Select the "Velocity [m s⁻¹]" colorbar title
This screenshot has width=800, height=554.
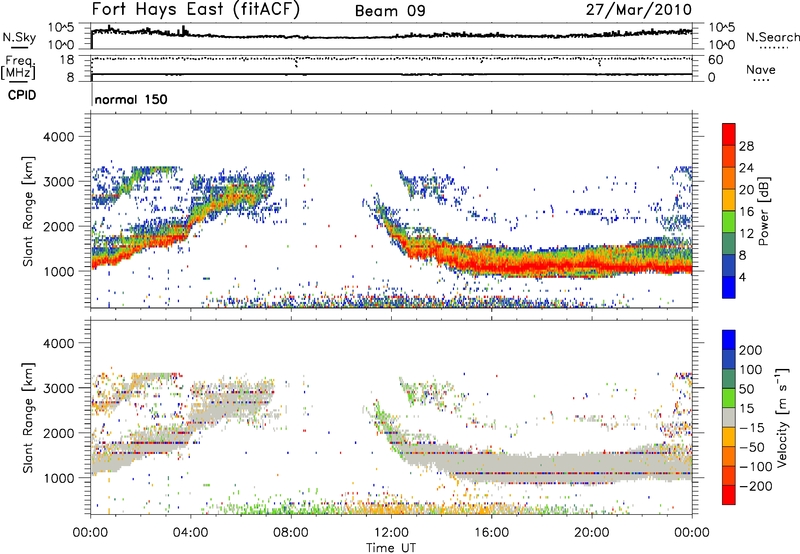pos(782,417)
